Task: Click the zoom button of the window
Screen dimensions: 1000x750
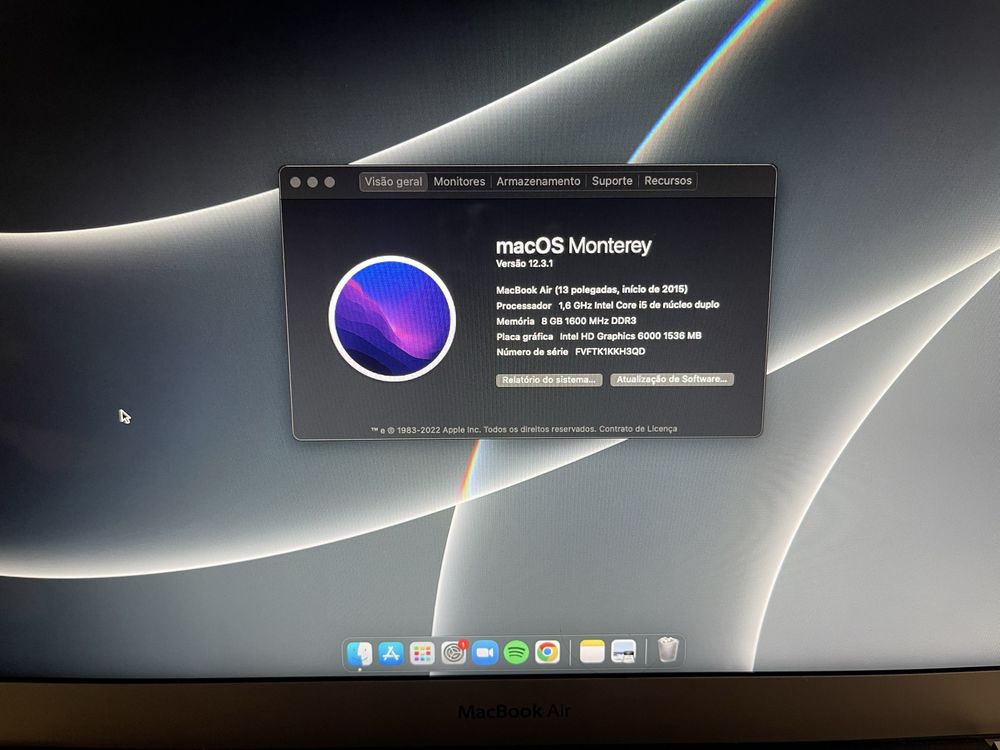Action: 330,182
